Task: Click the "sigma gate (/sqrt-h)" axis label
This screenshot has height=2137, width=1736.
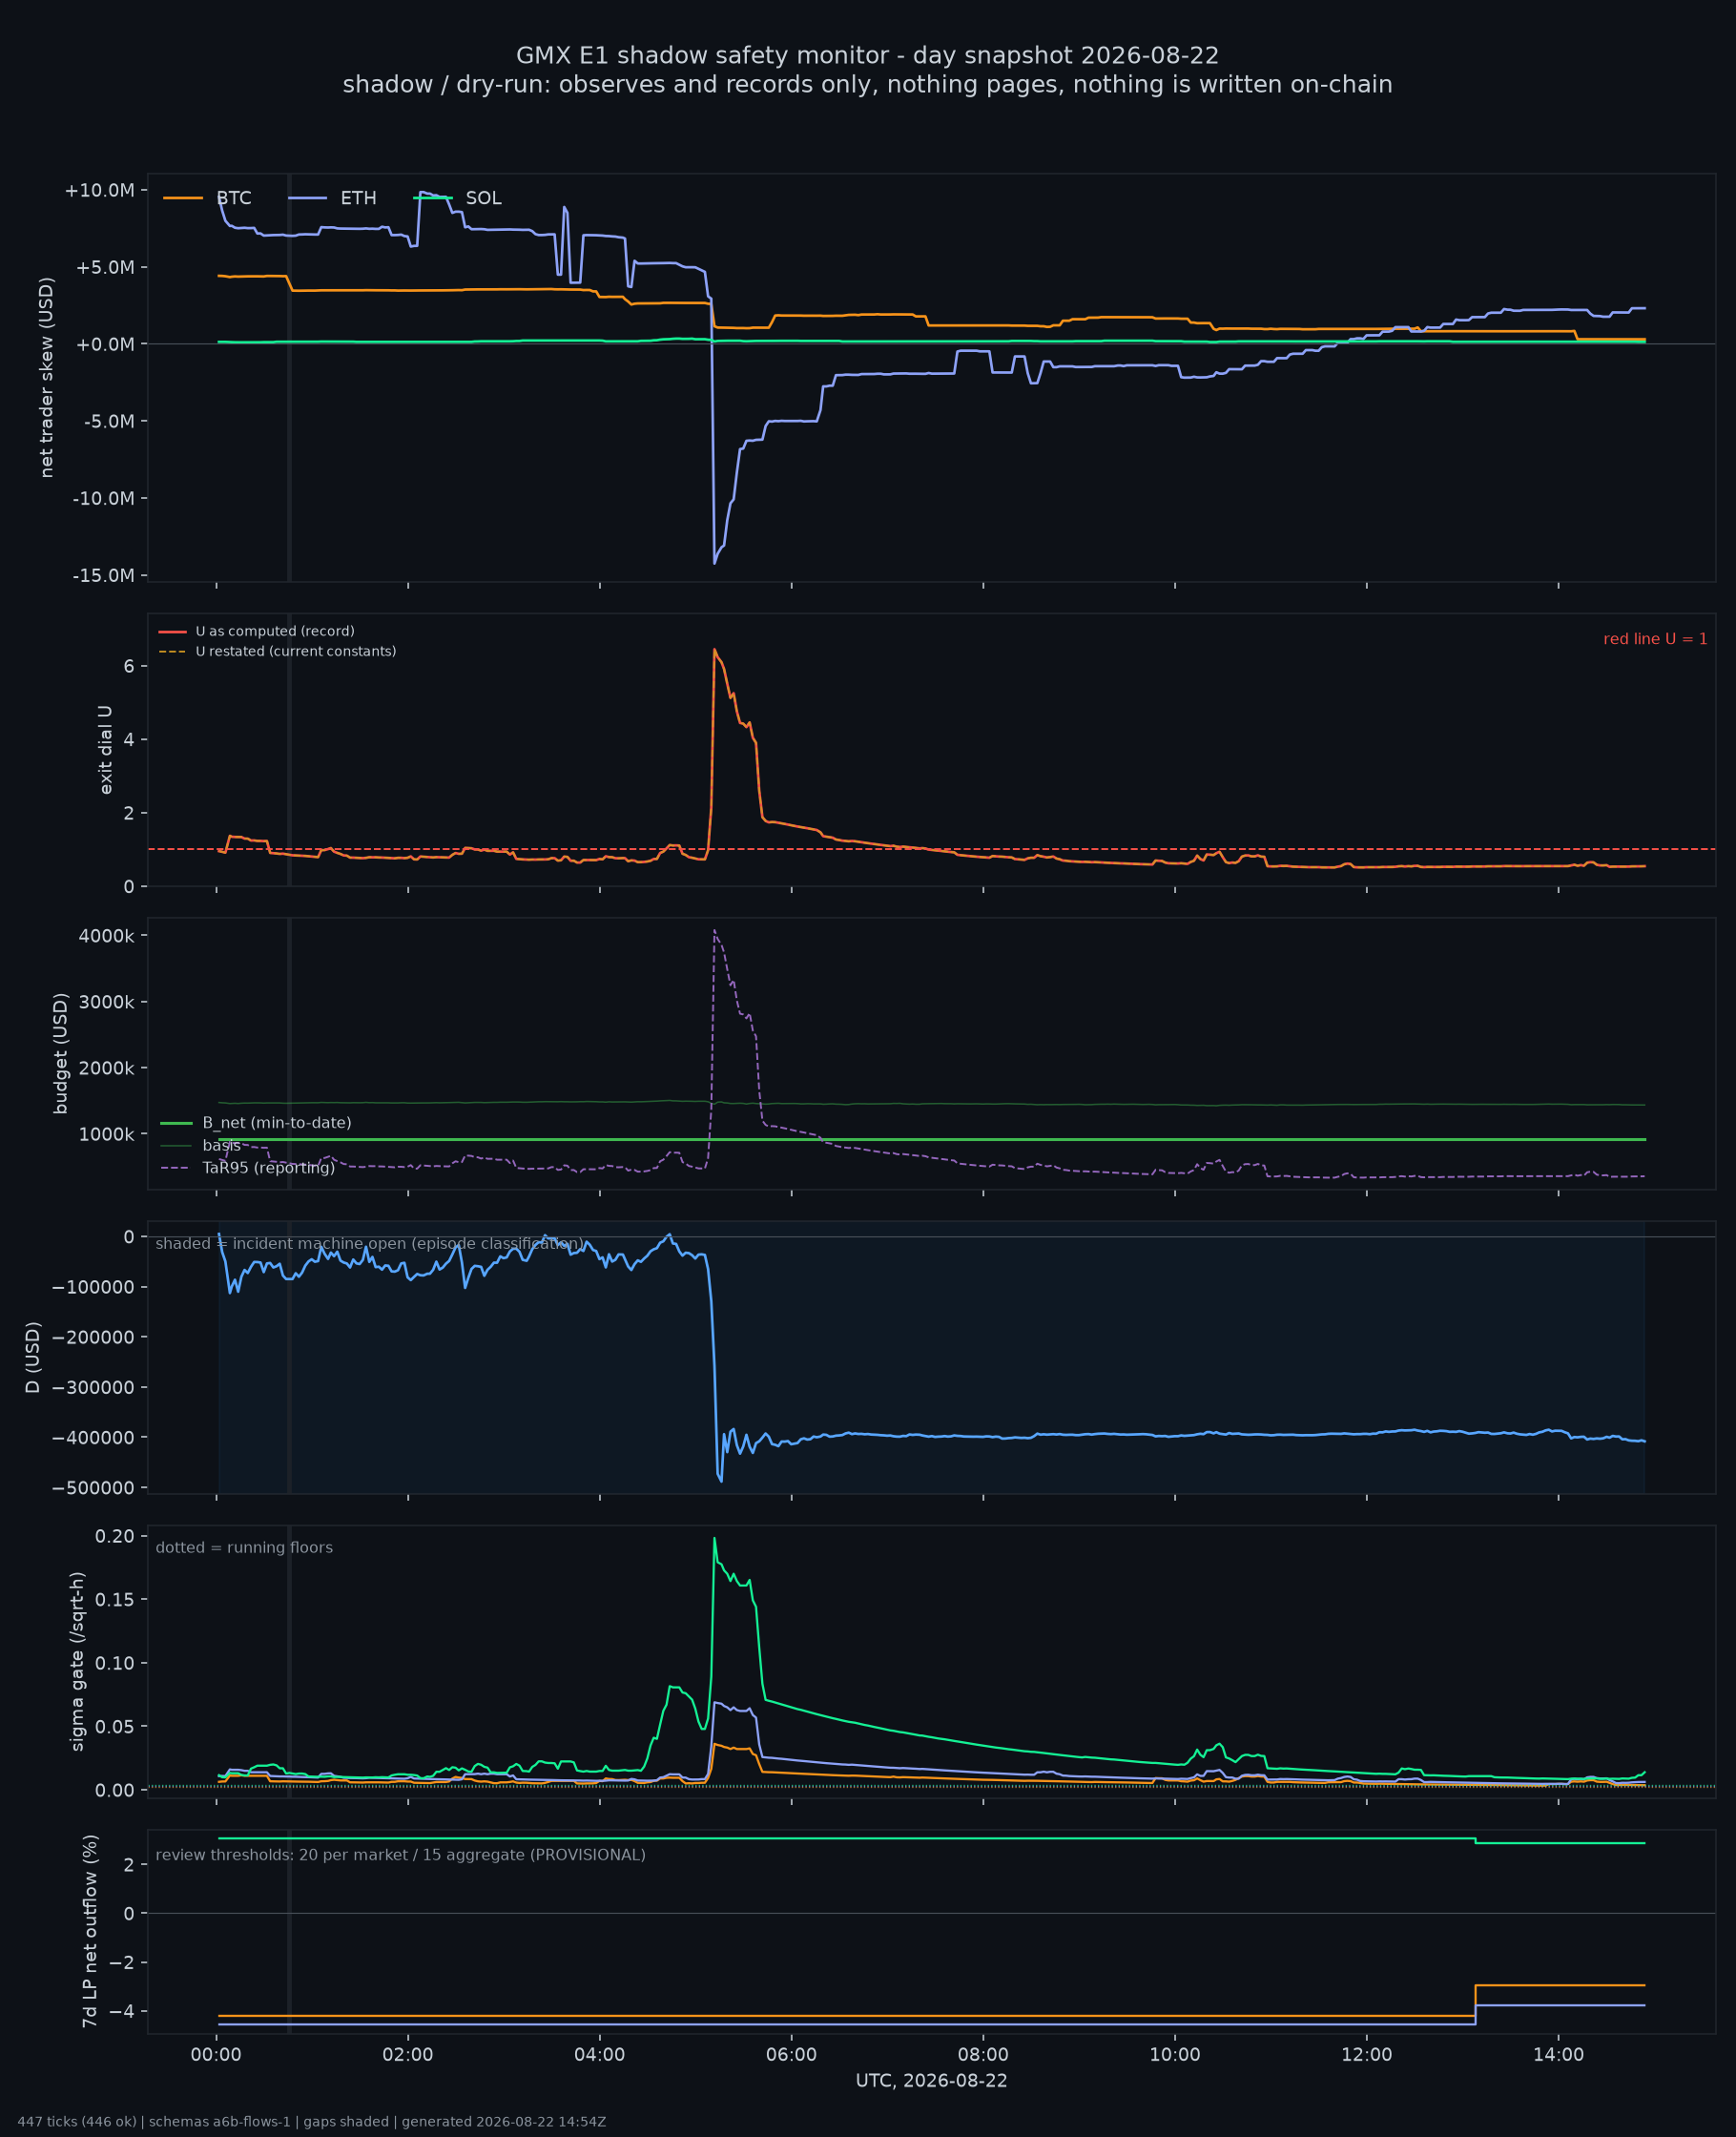Action: click(77, 1662)
